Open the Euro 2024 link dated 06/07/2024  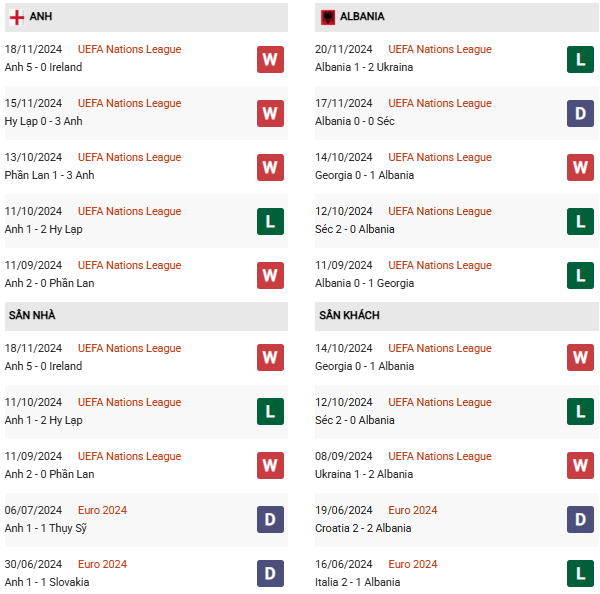pos(102,510)
